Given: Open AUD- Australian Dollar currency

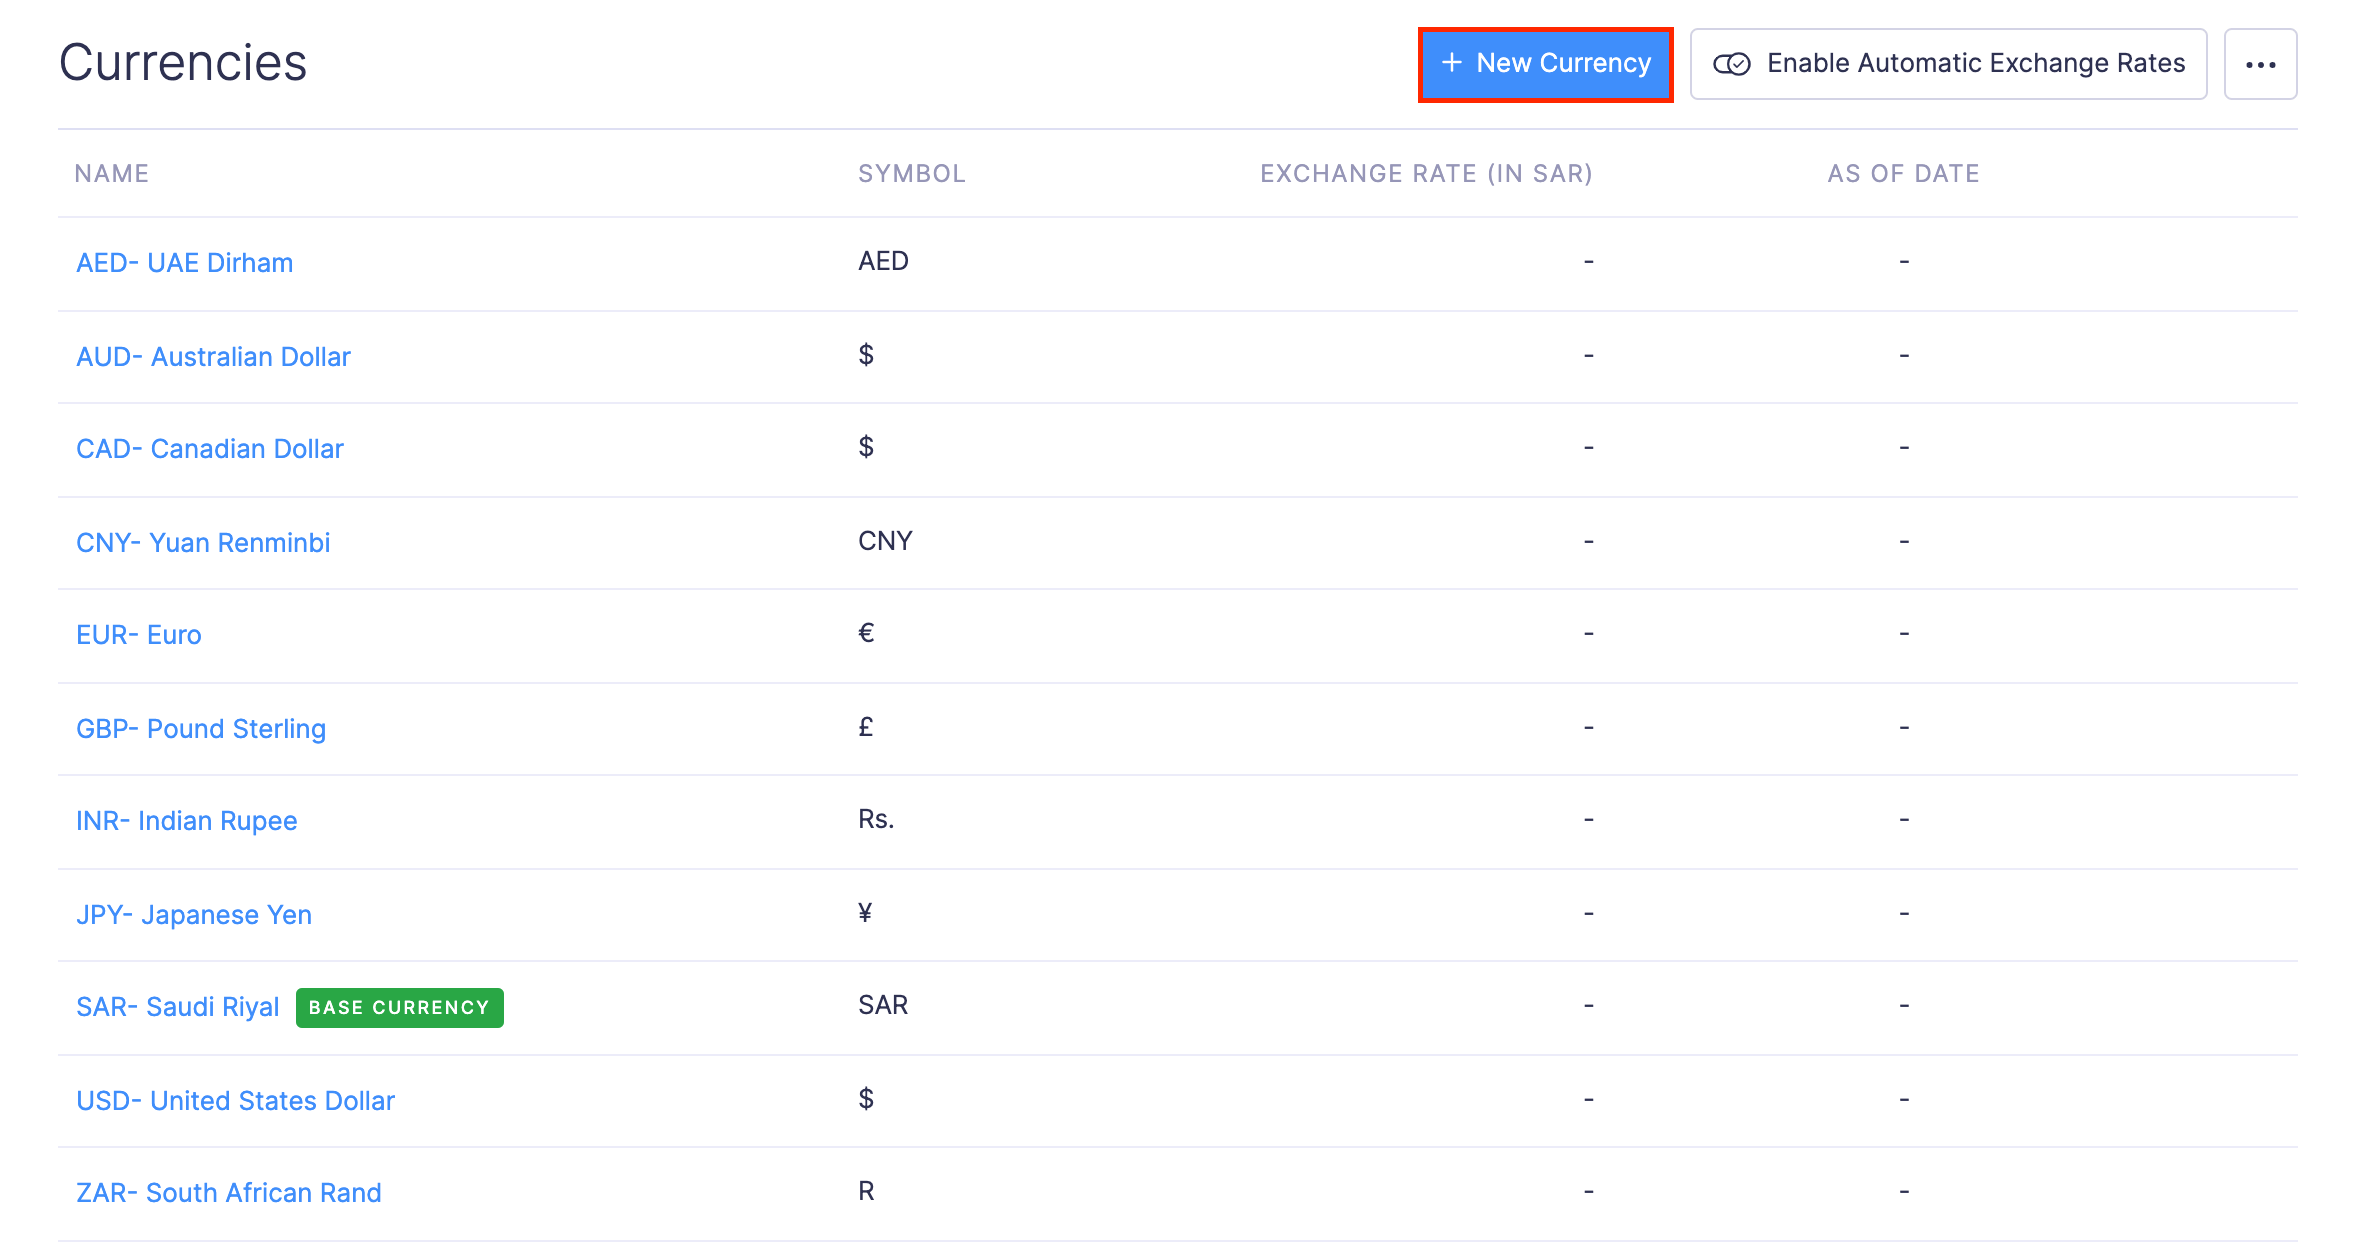Looking at the screenshot, I should click(x=213, y=357).
